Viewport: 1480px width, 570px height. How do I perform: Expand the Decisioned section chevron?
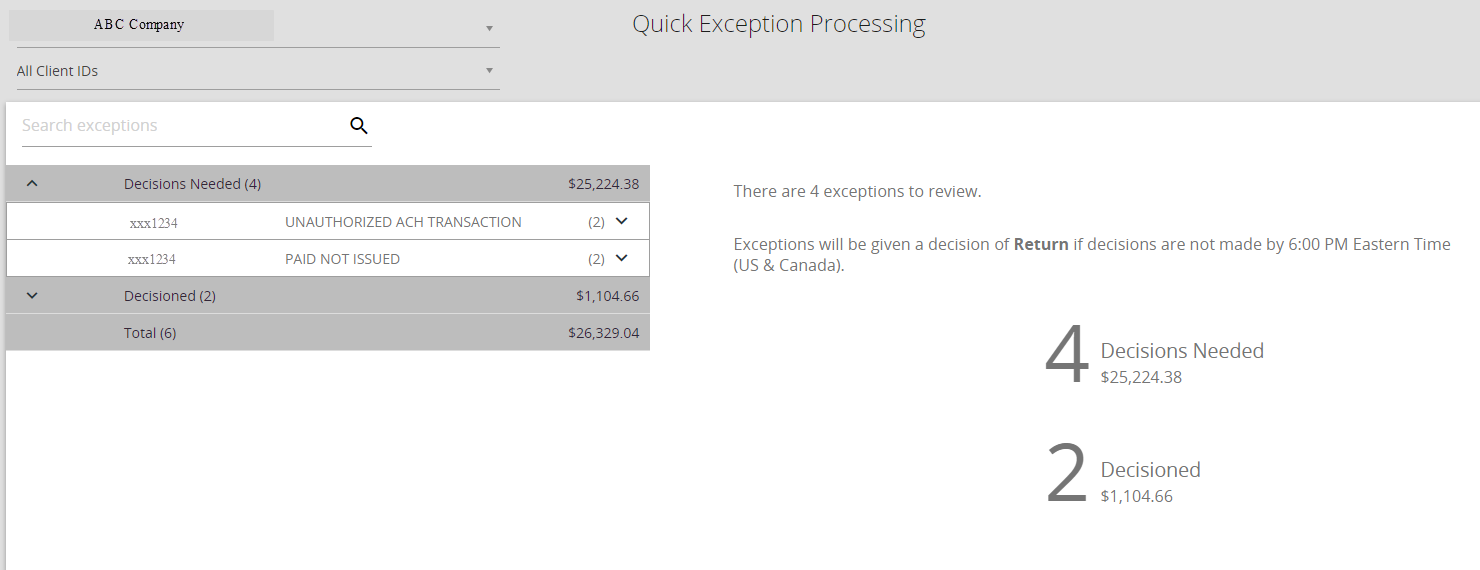(x=32, y=296)
